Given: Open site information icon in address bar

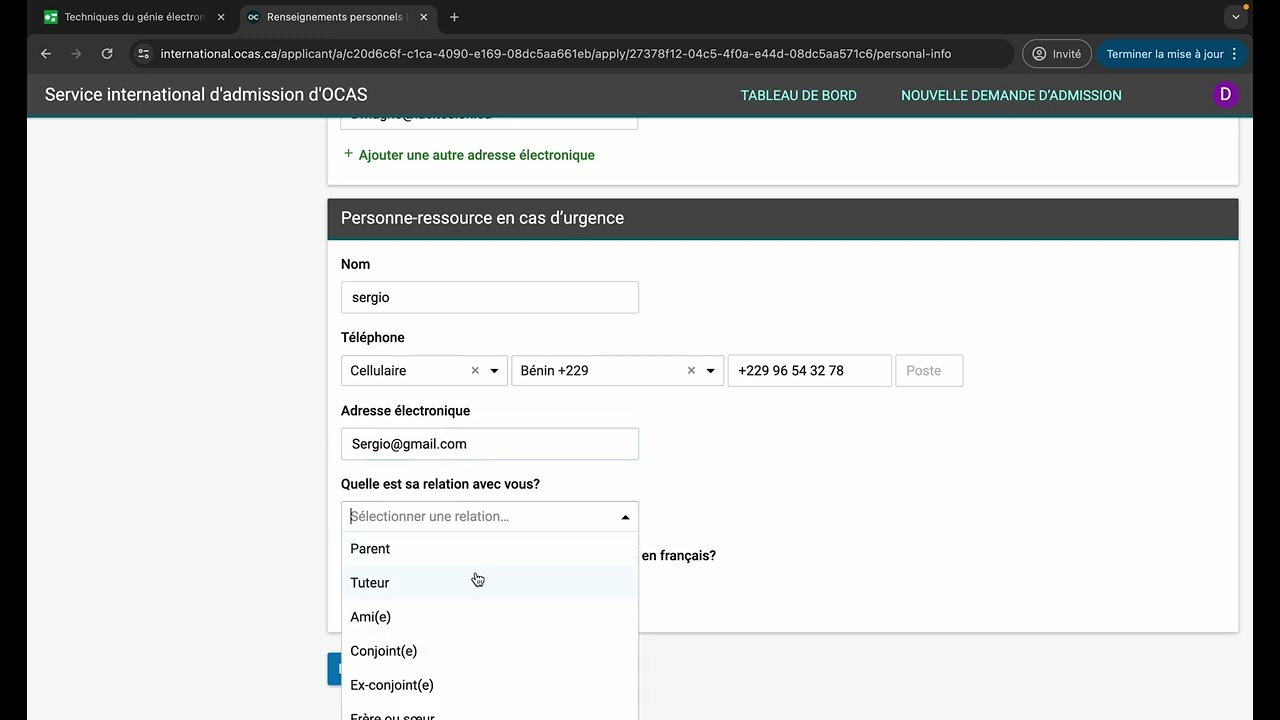Looking at the screenshot, I should click(x=143, y=54).
